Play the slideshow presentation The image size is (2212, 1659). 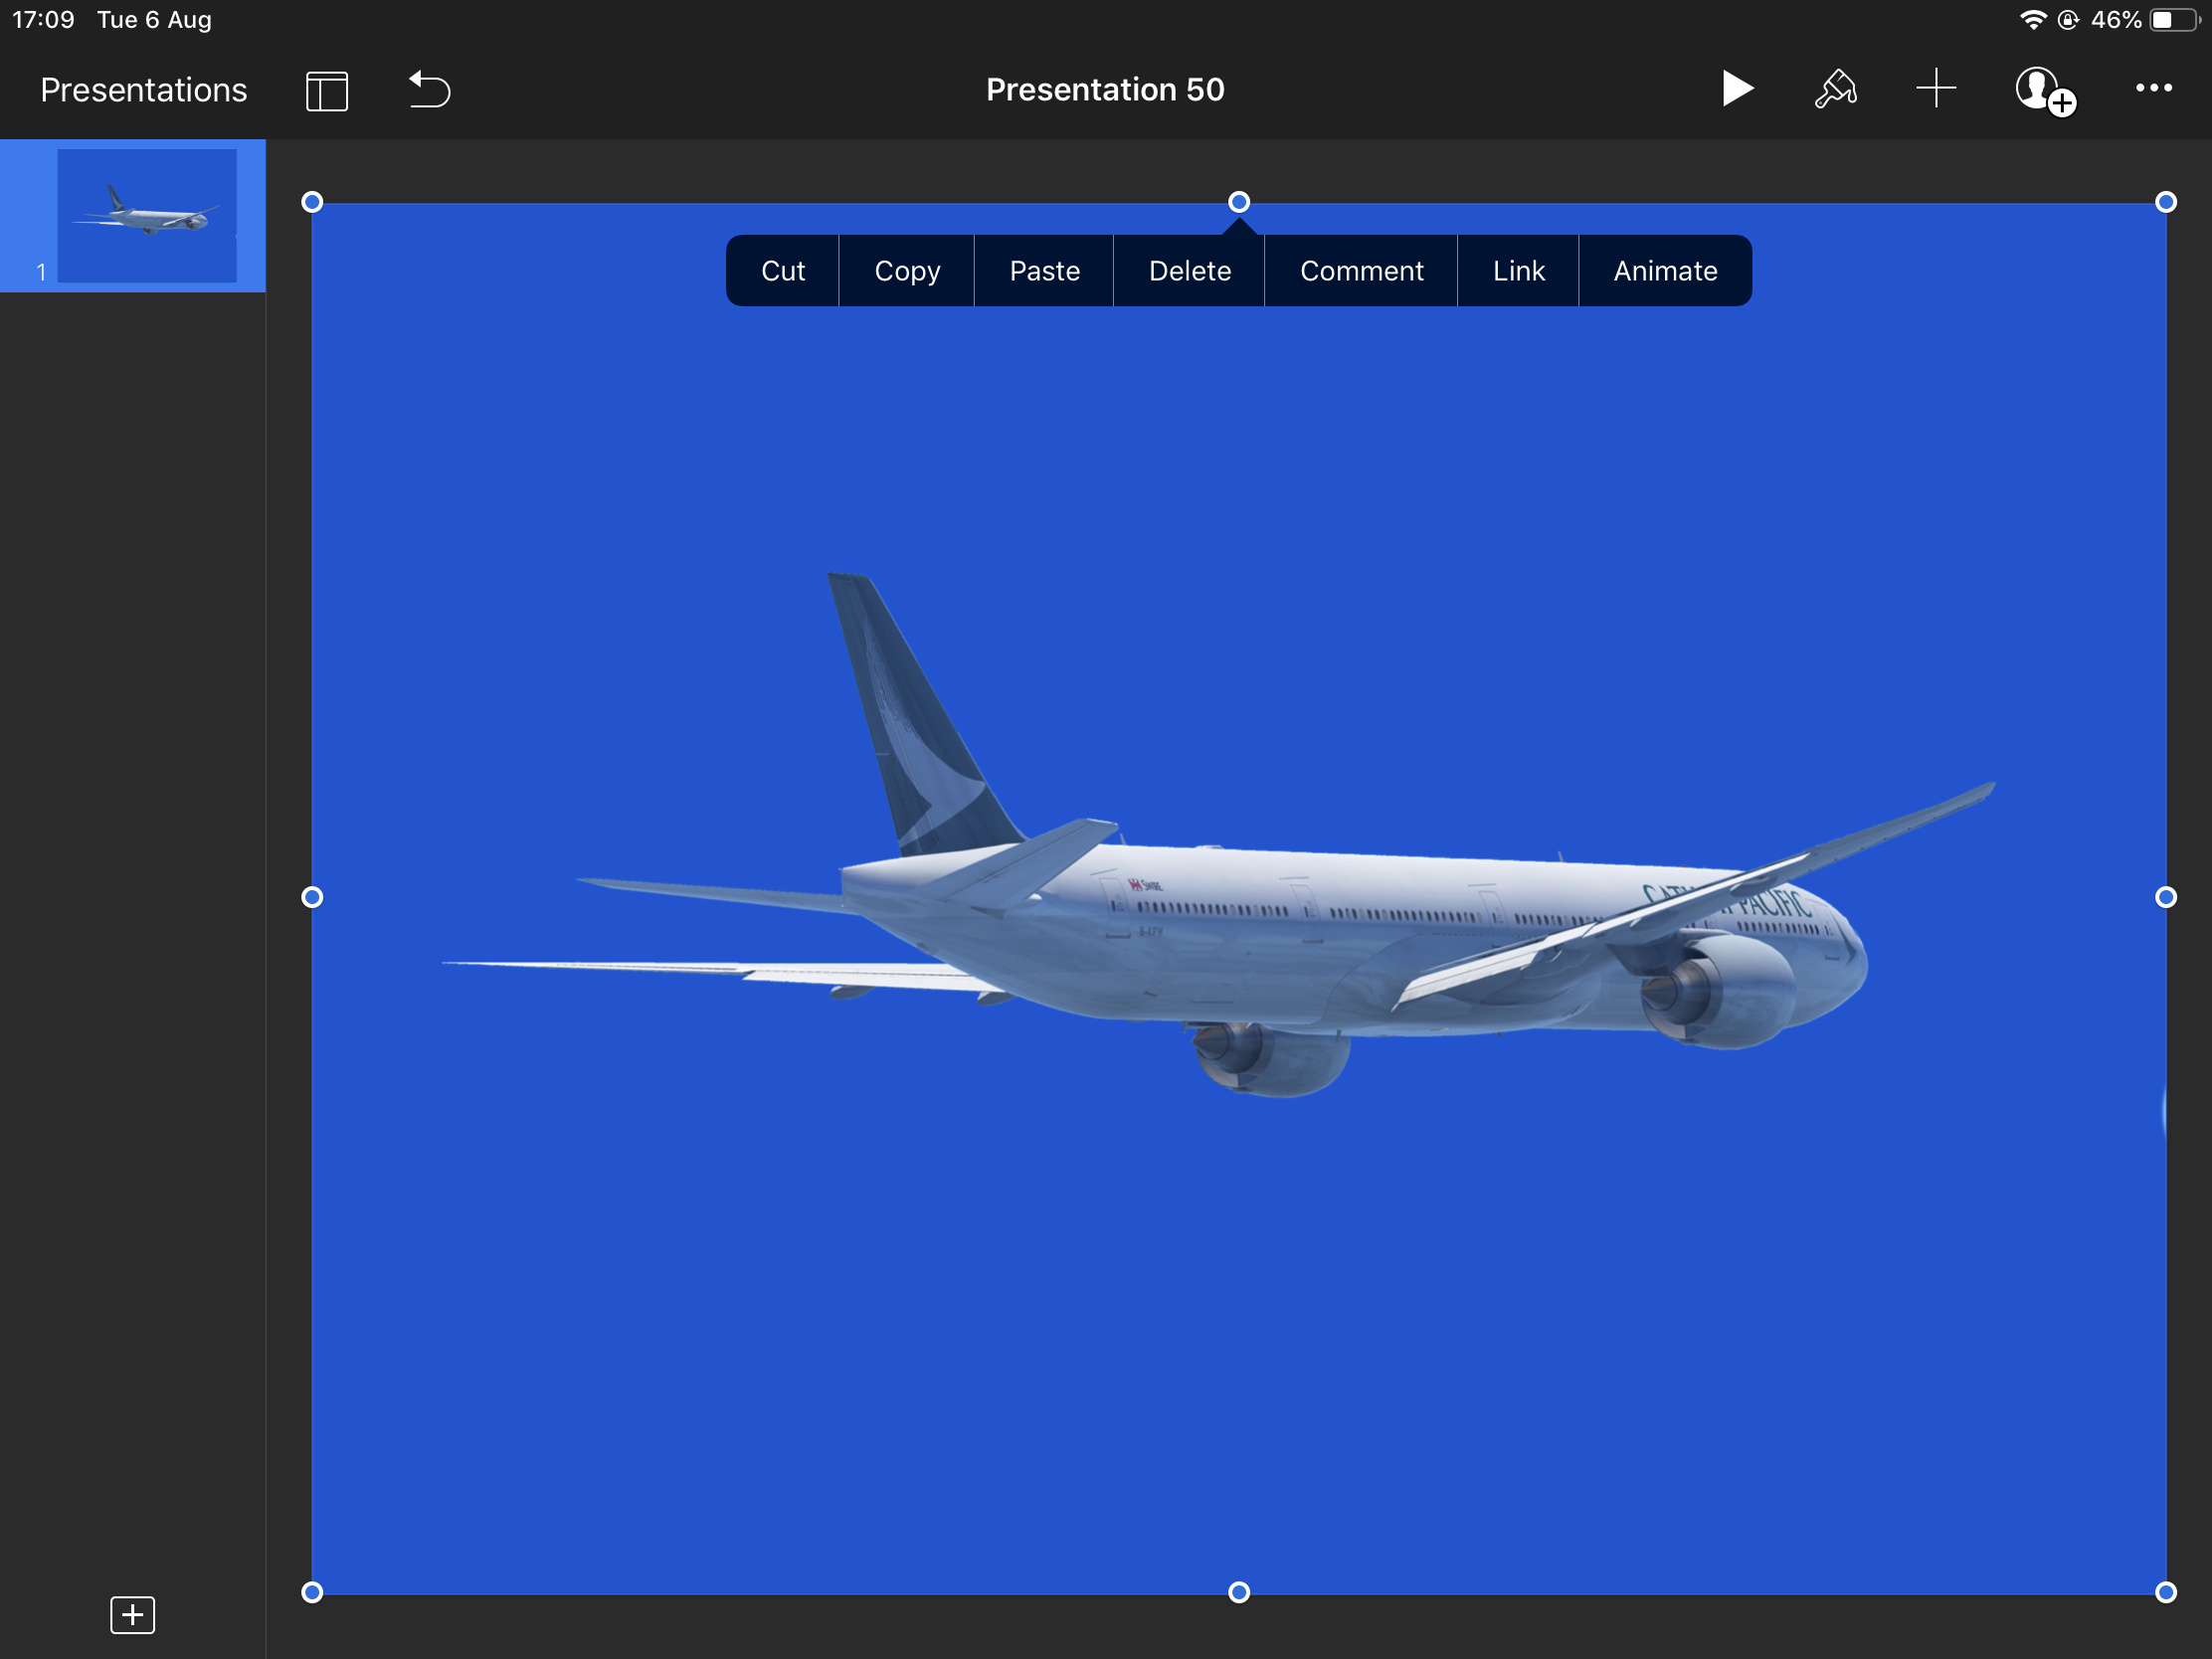pos(1737,89)
